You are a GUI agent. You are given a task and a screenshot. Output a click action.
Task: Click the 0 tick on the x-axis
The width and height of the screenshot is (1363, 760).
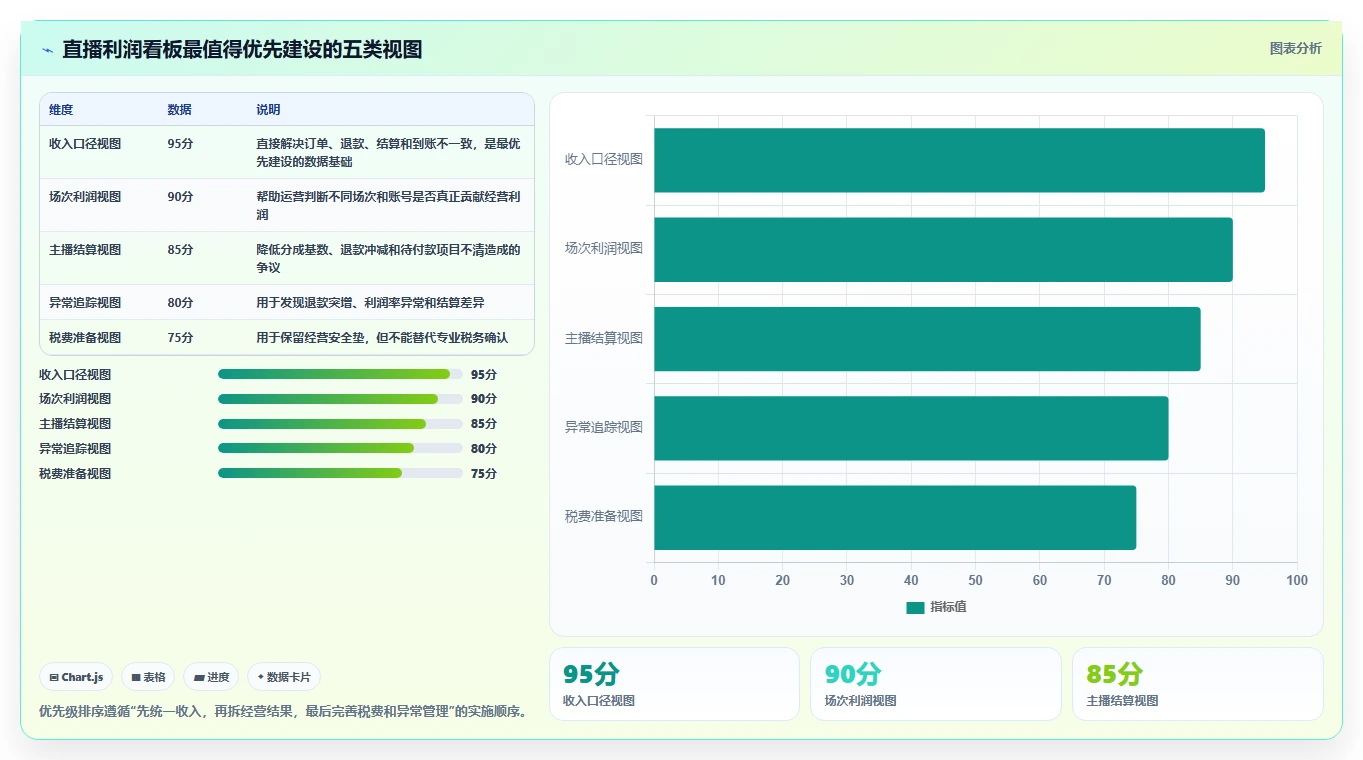click(x=654, y=581)
